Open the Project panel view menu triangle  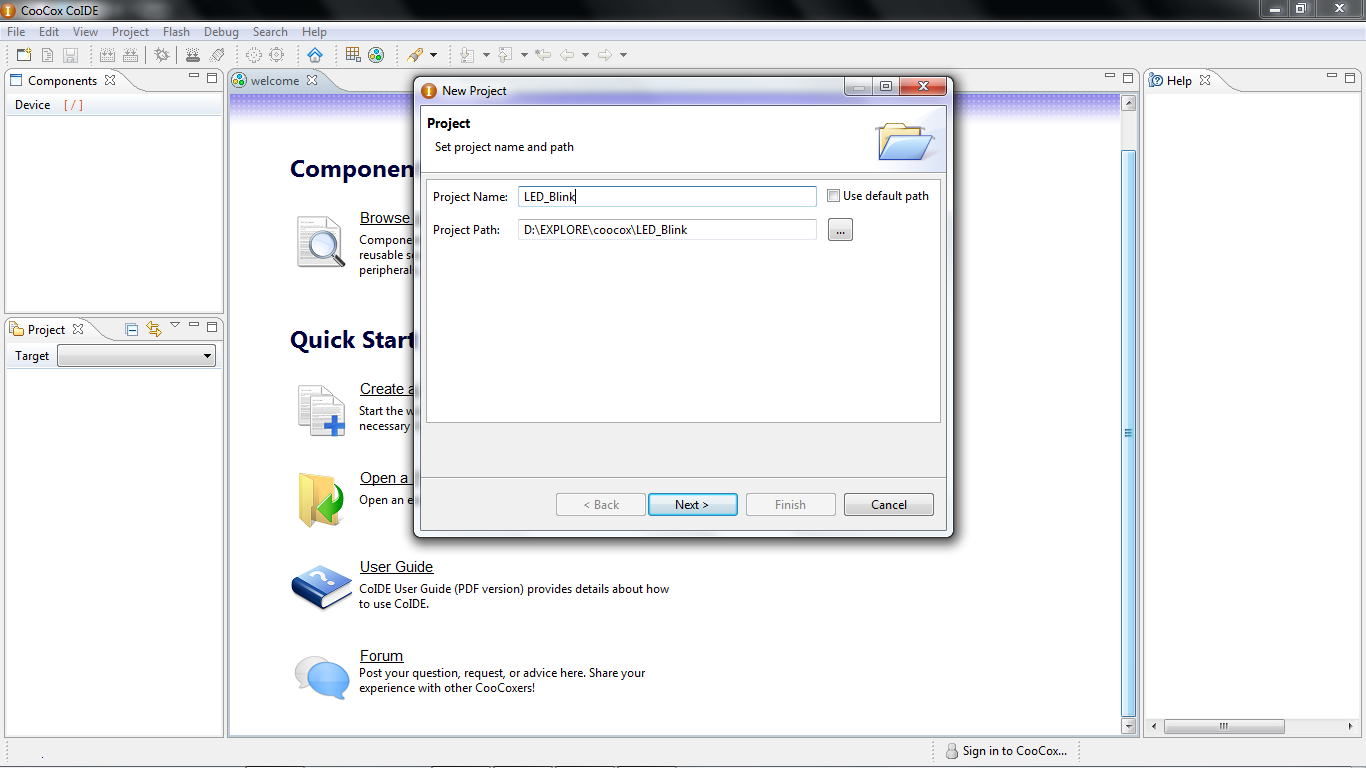coord(175,325)
